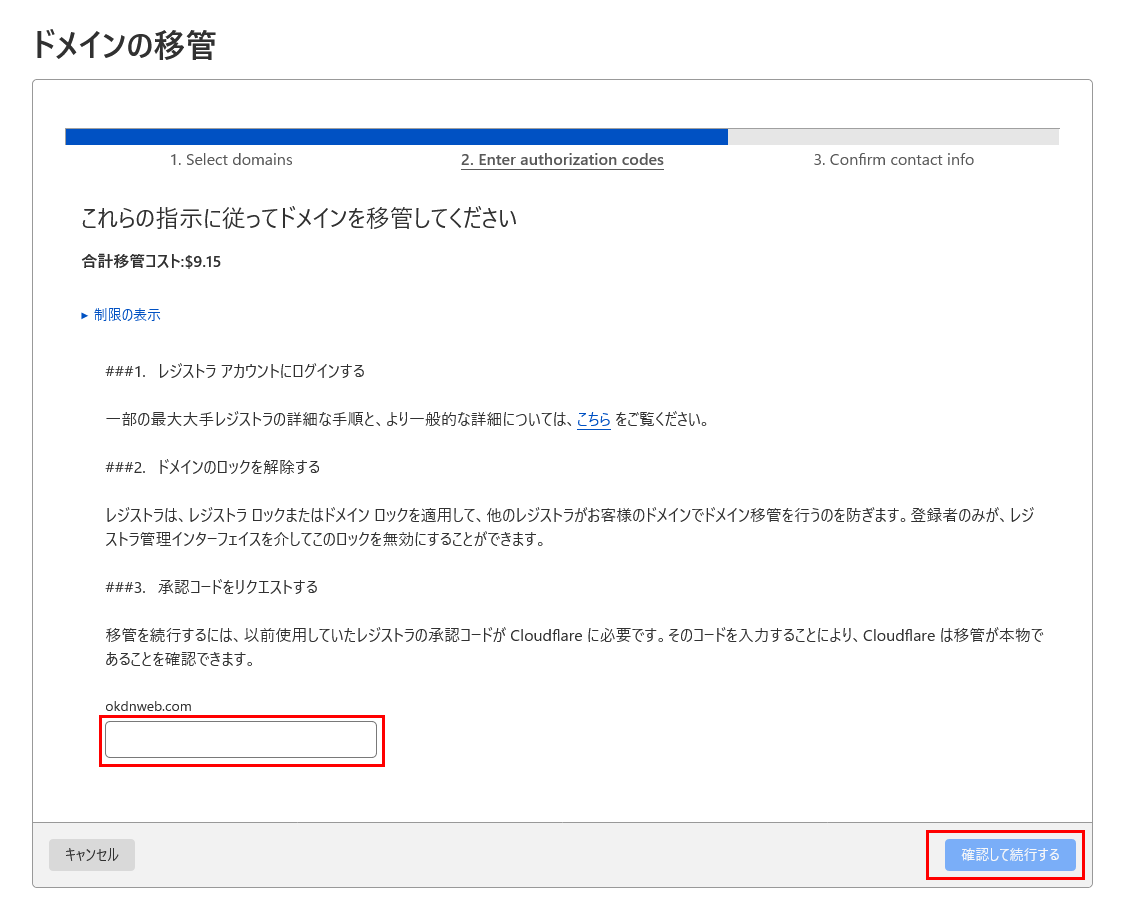This screenshot has width=1130, height=920.
Task: Click the 一部の最大大手レジストラ sentence text
Action: tap(340, 420)
